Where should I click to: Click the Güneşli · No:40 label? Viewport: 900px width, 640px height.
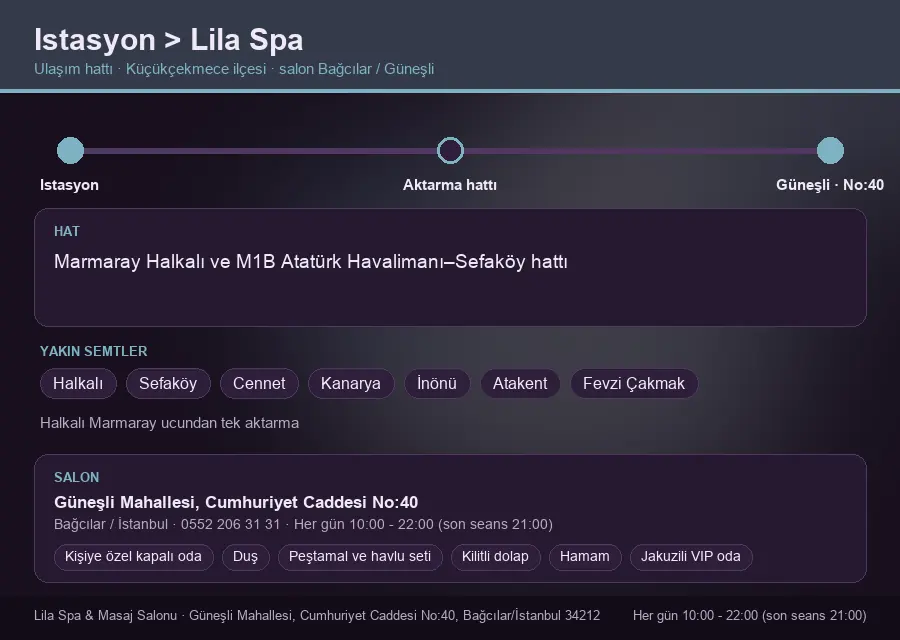tap(830, 185)
